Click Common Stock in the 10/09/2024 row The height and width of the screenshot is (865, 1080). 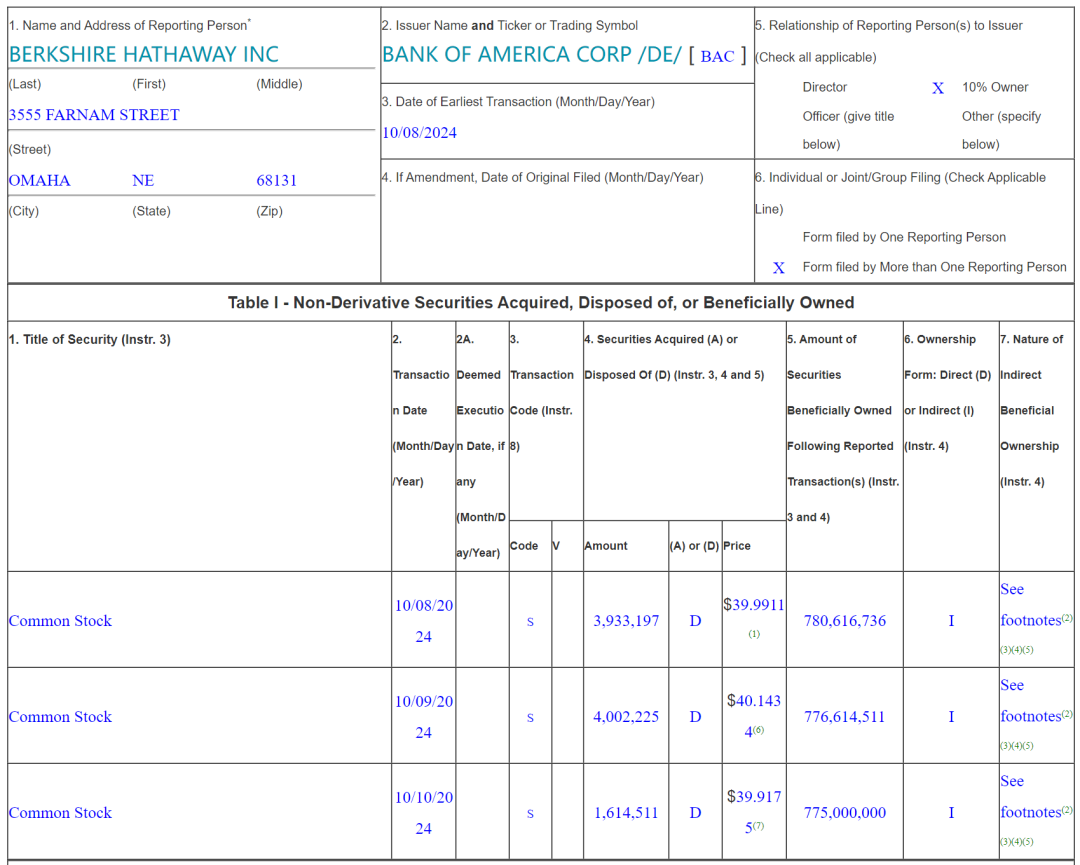click(x=60, y=717)
